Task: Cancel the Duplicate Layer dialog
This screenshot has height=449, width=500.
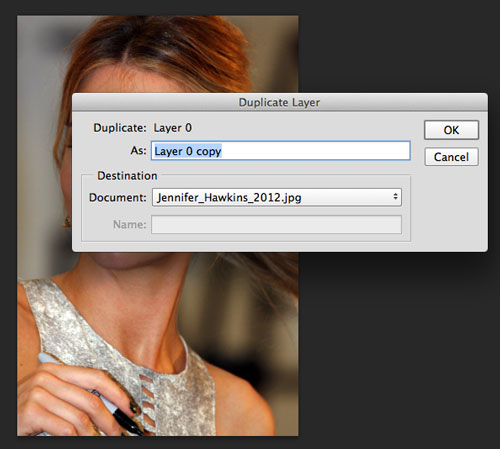Action: tap(451, 157)
